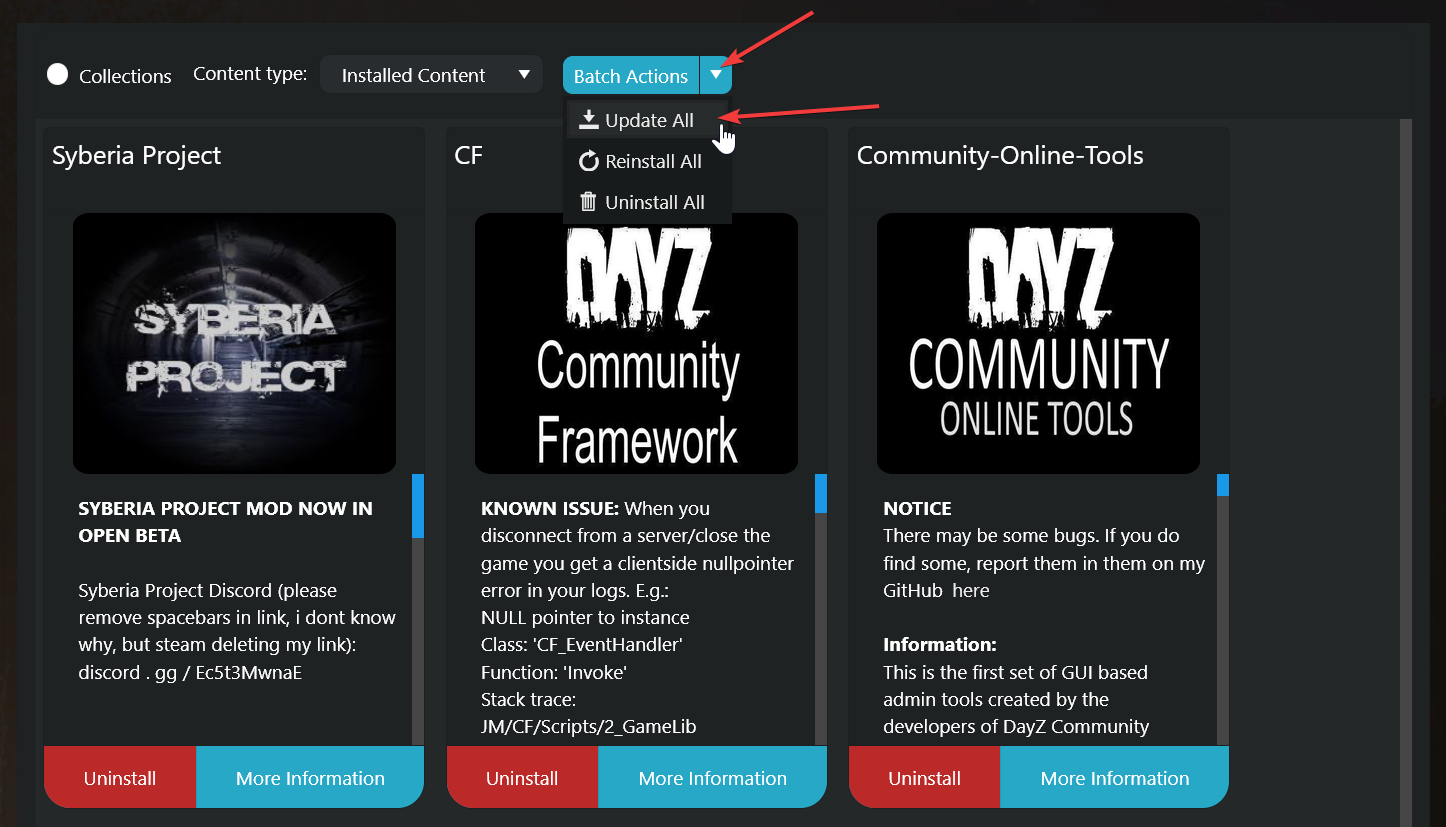Image resolution: width=1446 pixels, height=827 pixels.
Task: View More Information for CF
Action: (712, 777)
